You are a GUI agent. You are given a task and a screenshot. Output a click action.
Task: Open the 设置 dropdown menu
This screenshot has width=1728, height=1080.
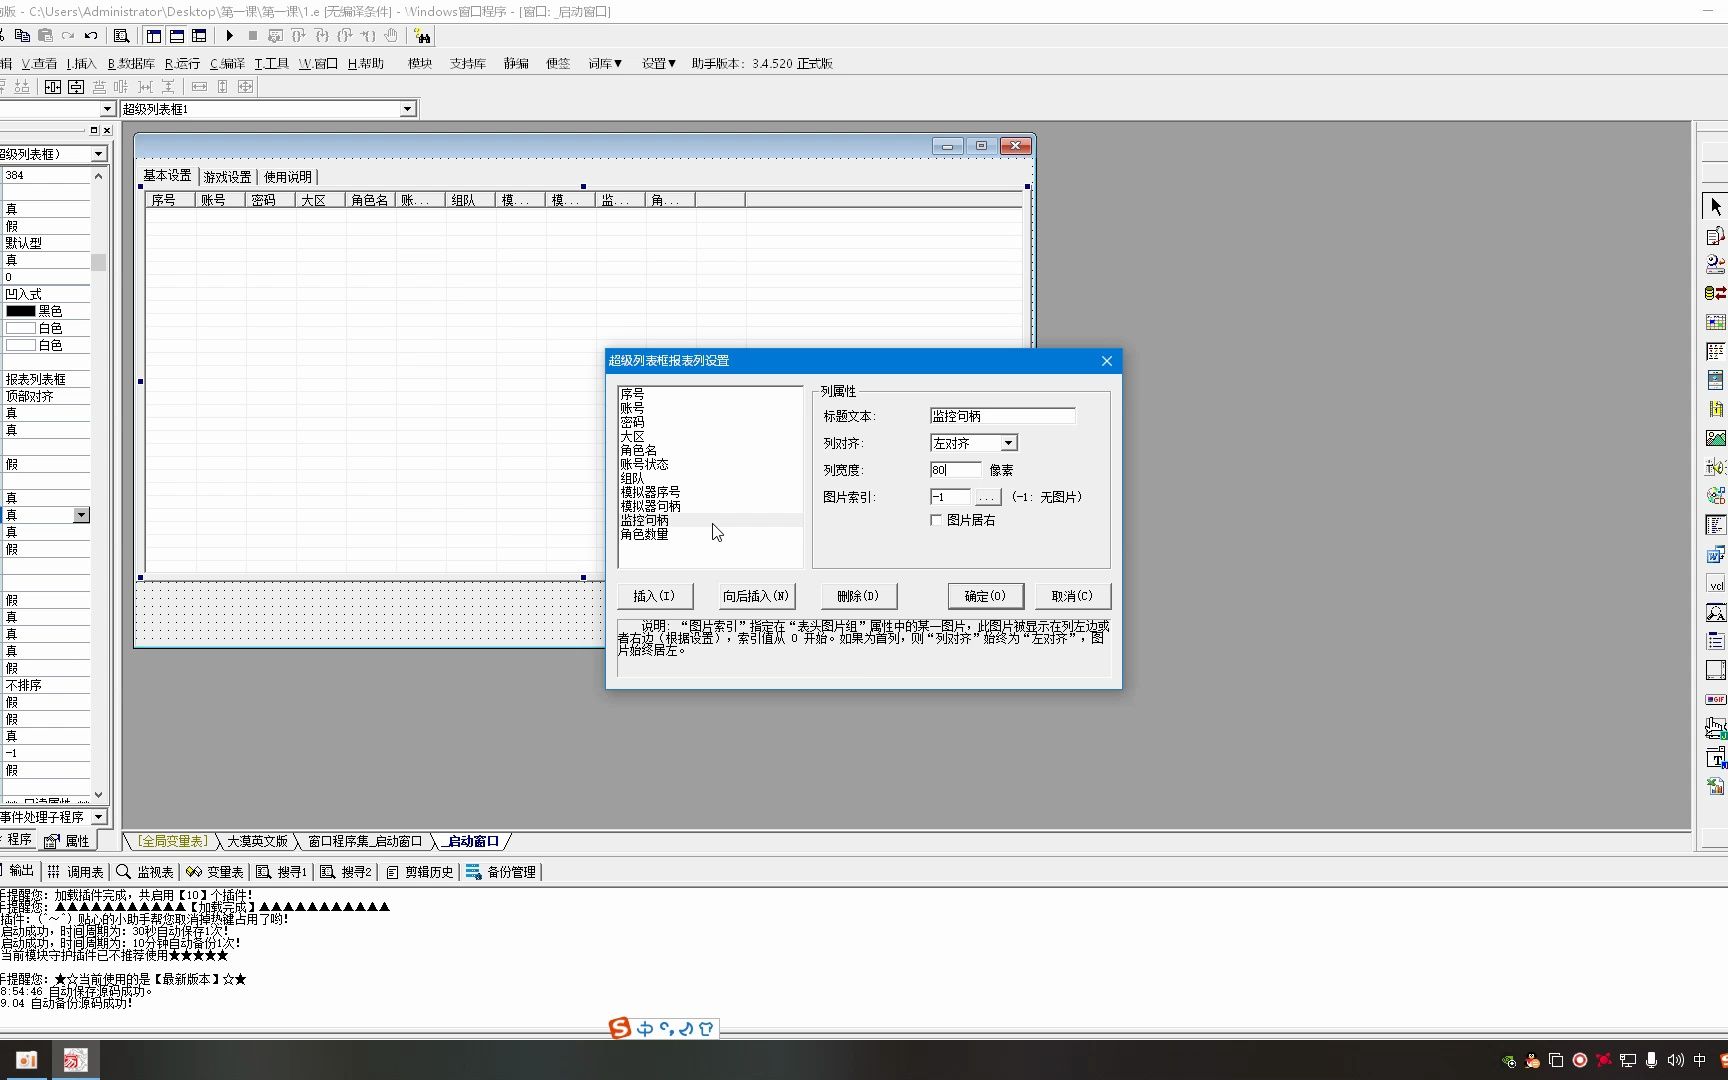(x=659, y=63)
